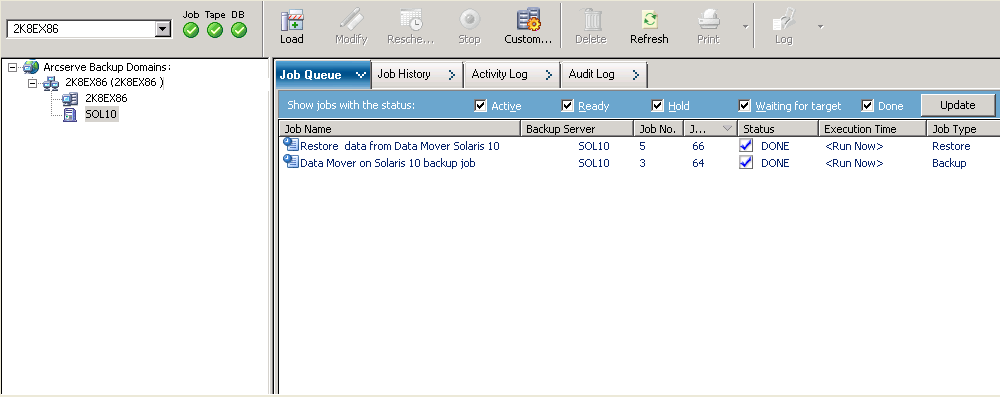The width and height of the screenshot is (1000, 397).
Task: Click the Print printer icon
Action: pyautogui.click(x=709, y=19)
